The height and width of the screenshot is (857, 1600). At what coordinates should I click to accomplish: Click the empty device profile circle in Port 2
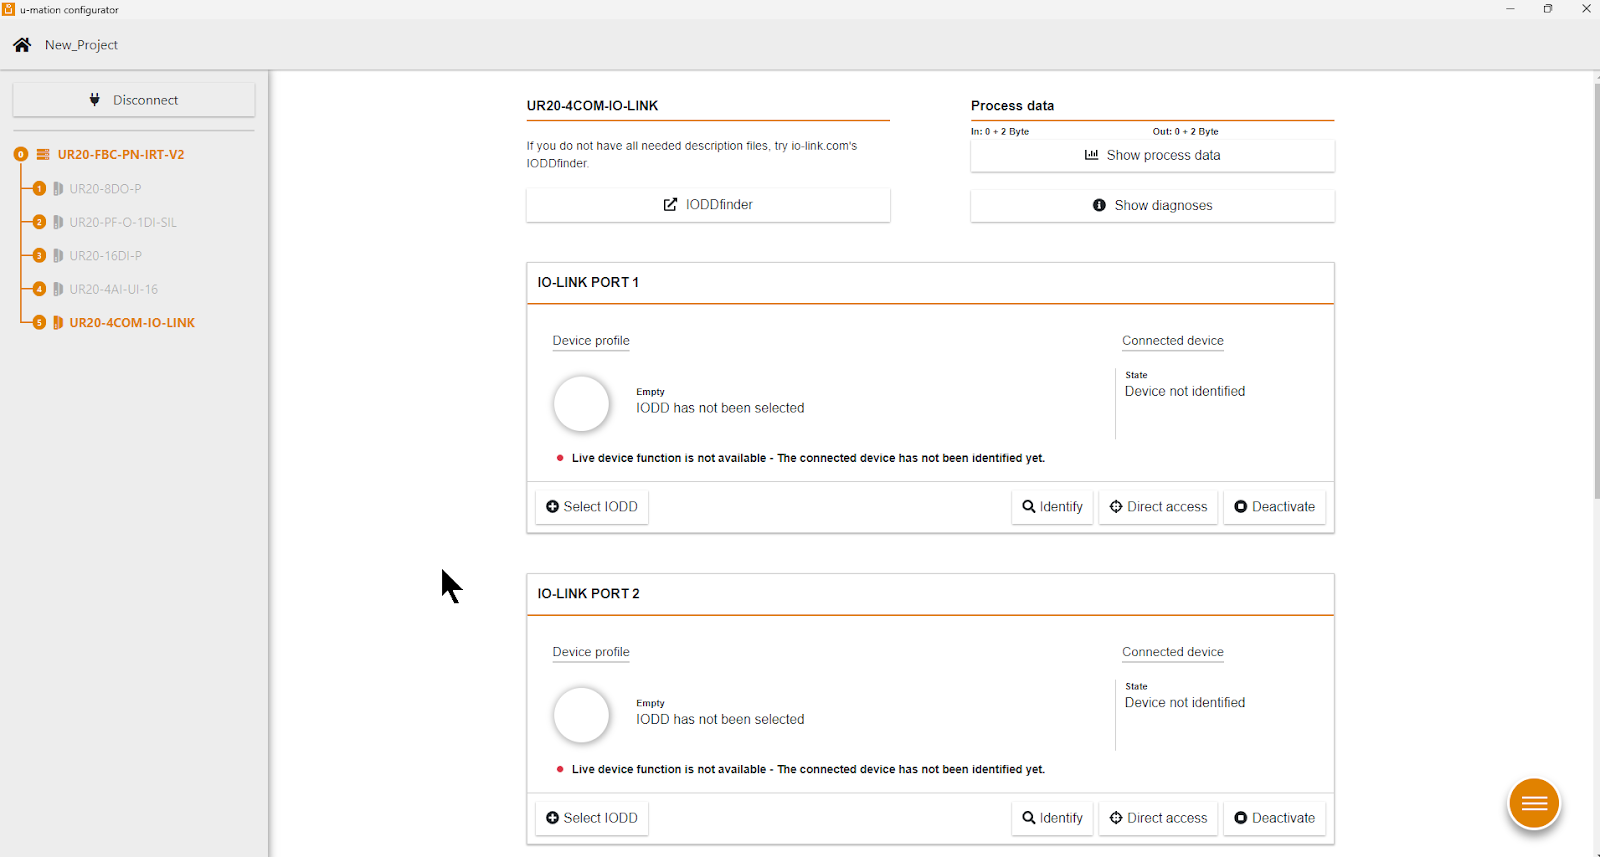(581, 714)
